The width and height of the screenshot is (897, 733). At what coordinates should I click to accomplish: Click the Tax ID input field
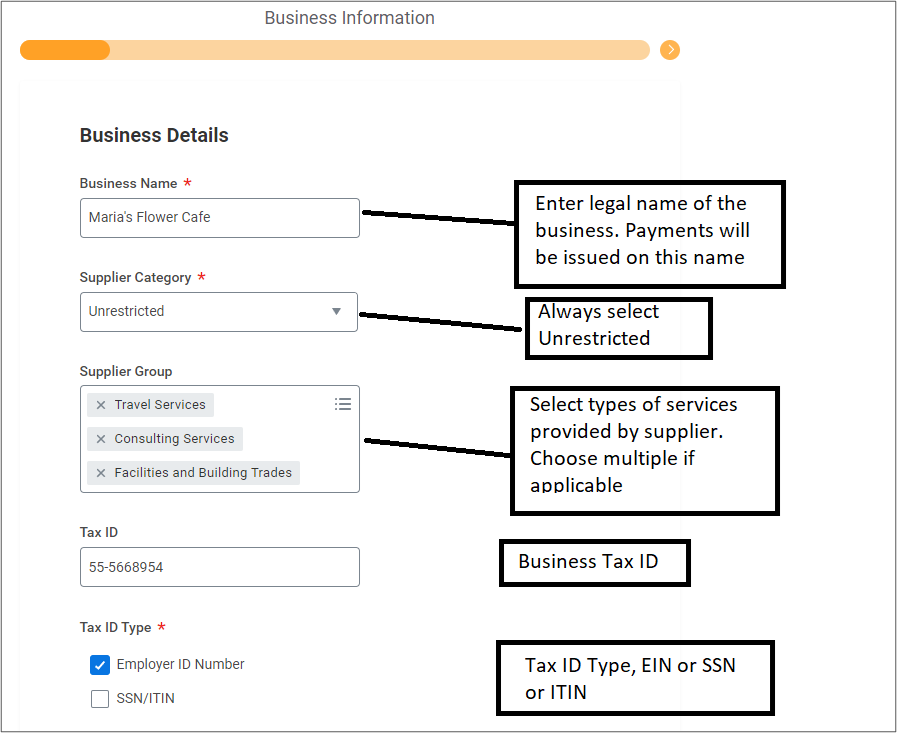pyautogui.click(x=220, y=567)
